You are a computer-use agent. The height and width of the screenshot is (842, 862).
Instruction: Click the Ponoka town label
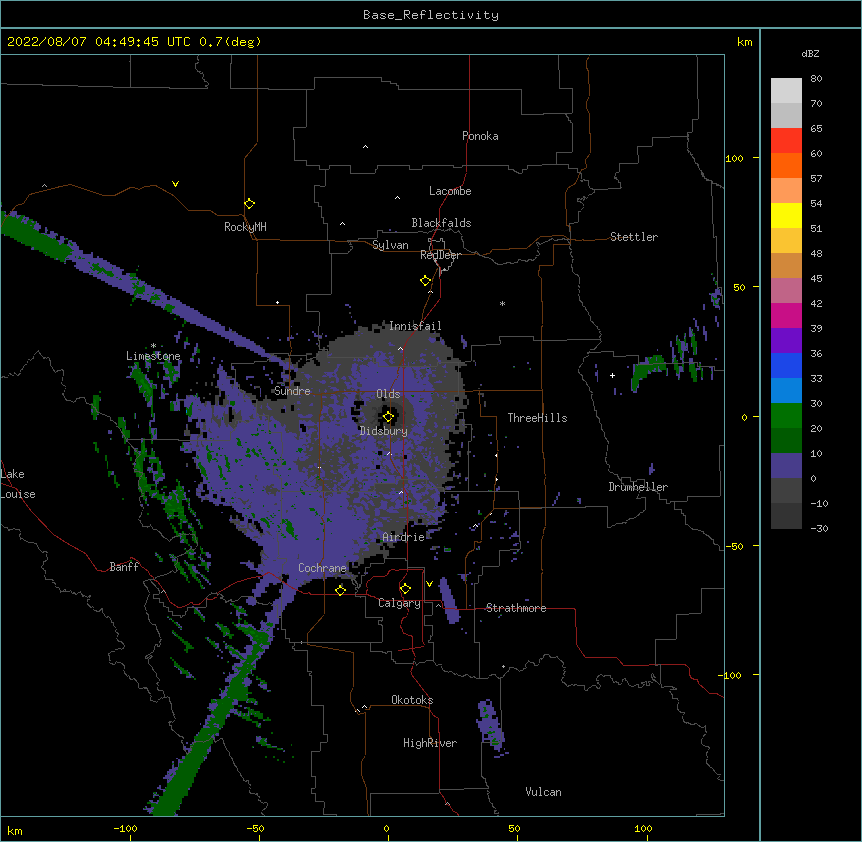tap(480, 136)
